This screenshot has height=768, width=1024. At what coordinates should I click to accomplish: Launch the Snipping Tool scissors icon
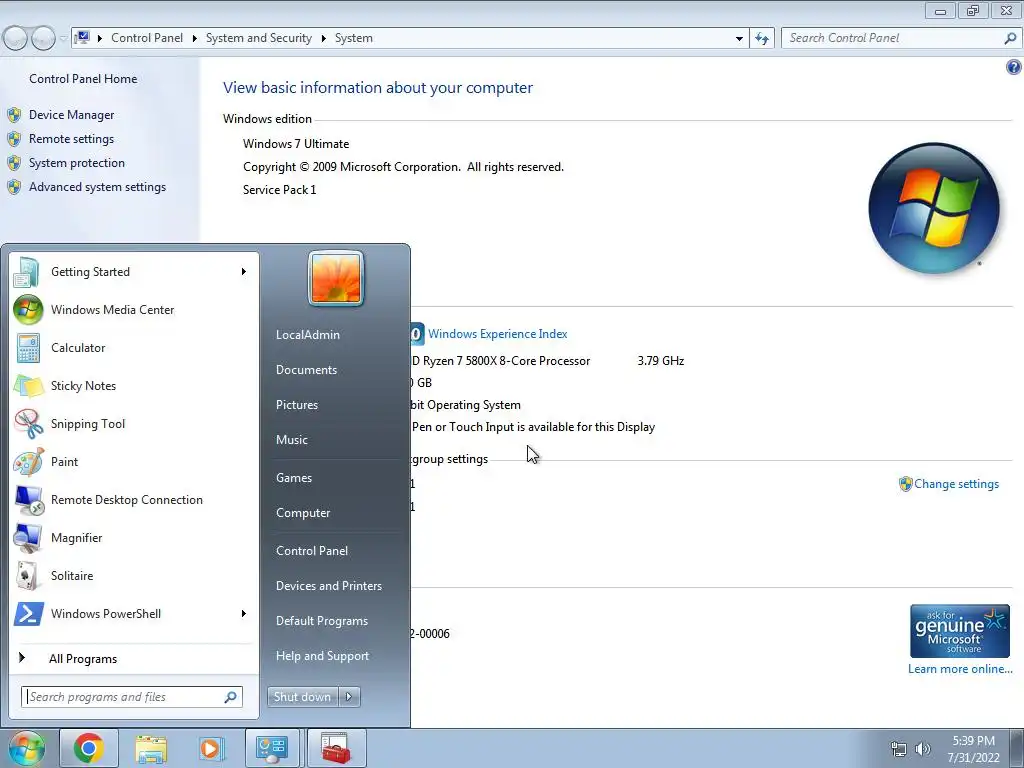28,423
